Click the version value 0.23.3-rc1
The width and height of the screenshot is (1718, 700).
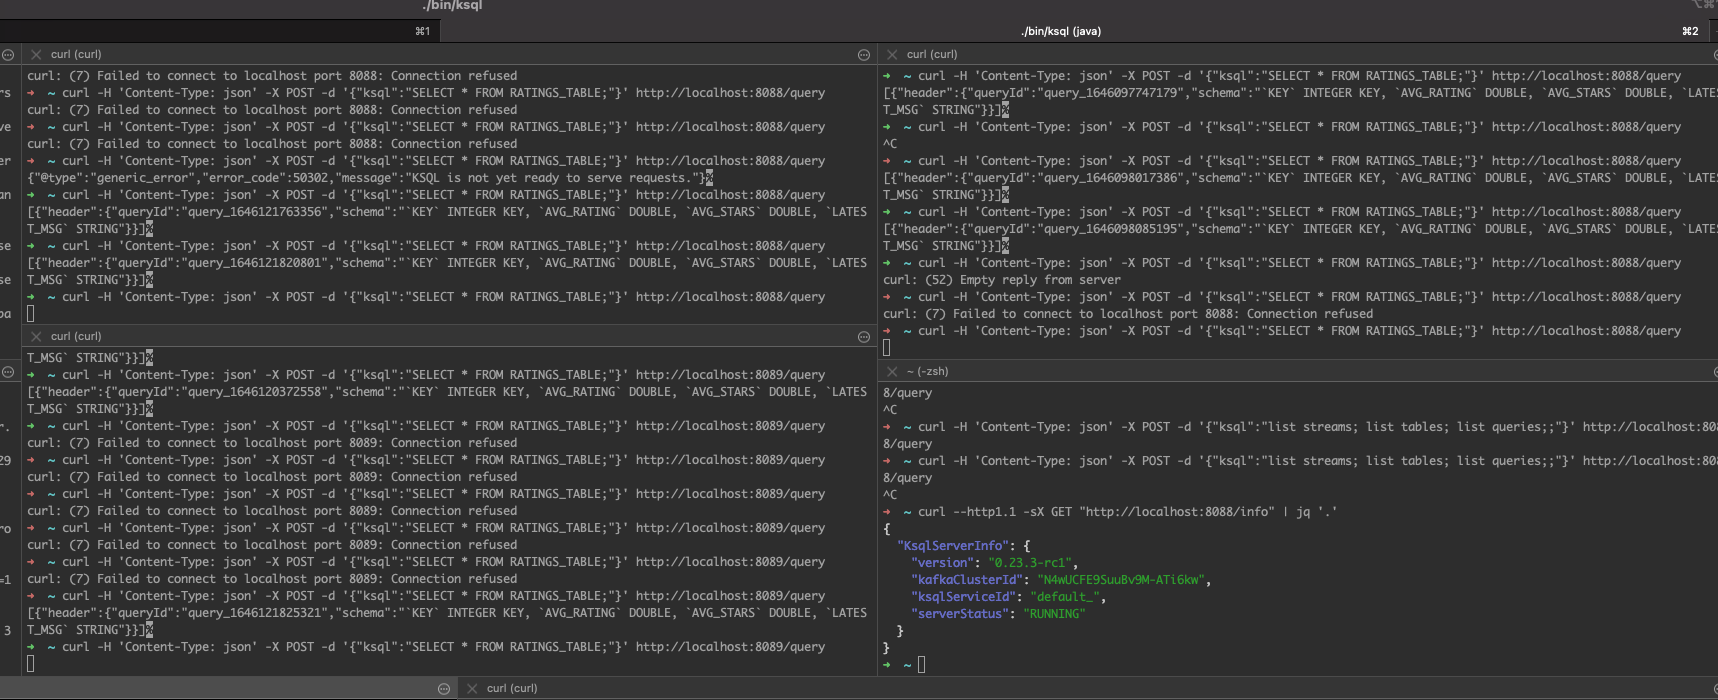click(x=1030, y=563)
